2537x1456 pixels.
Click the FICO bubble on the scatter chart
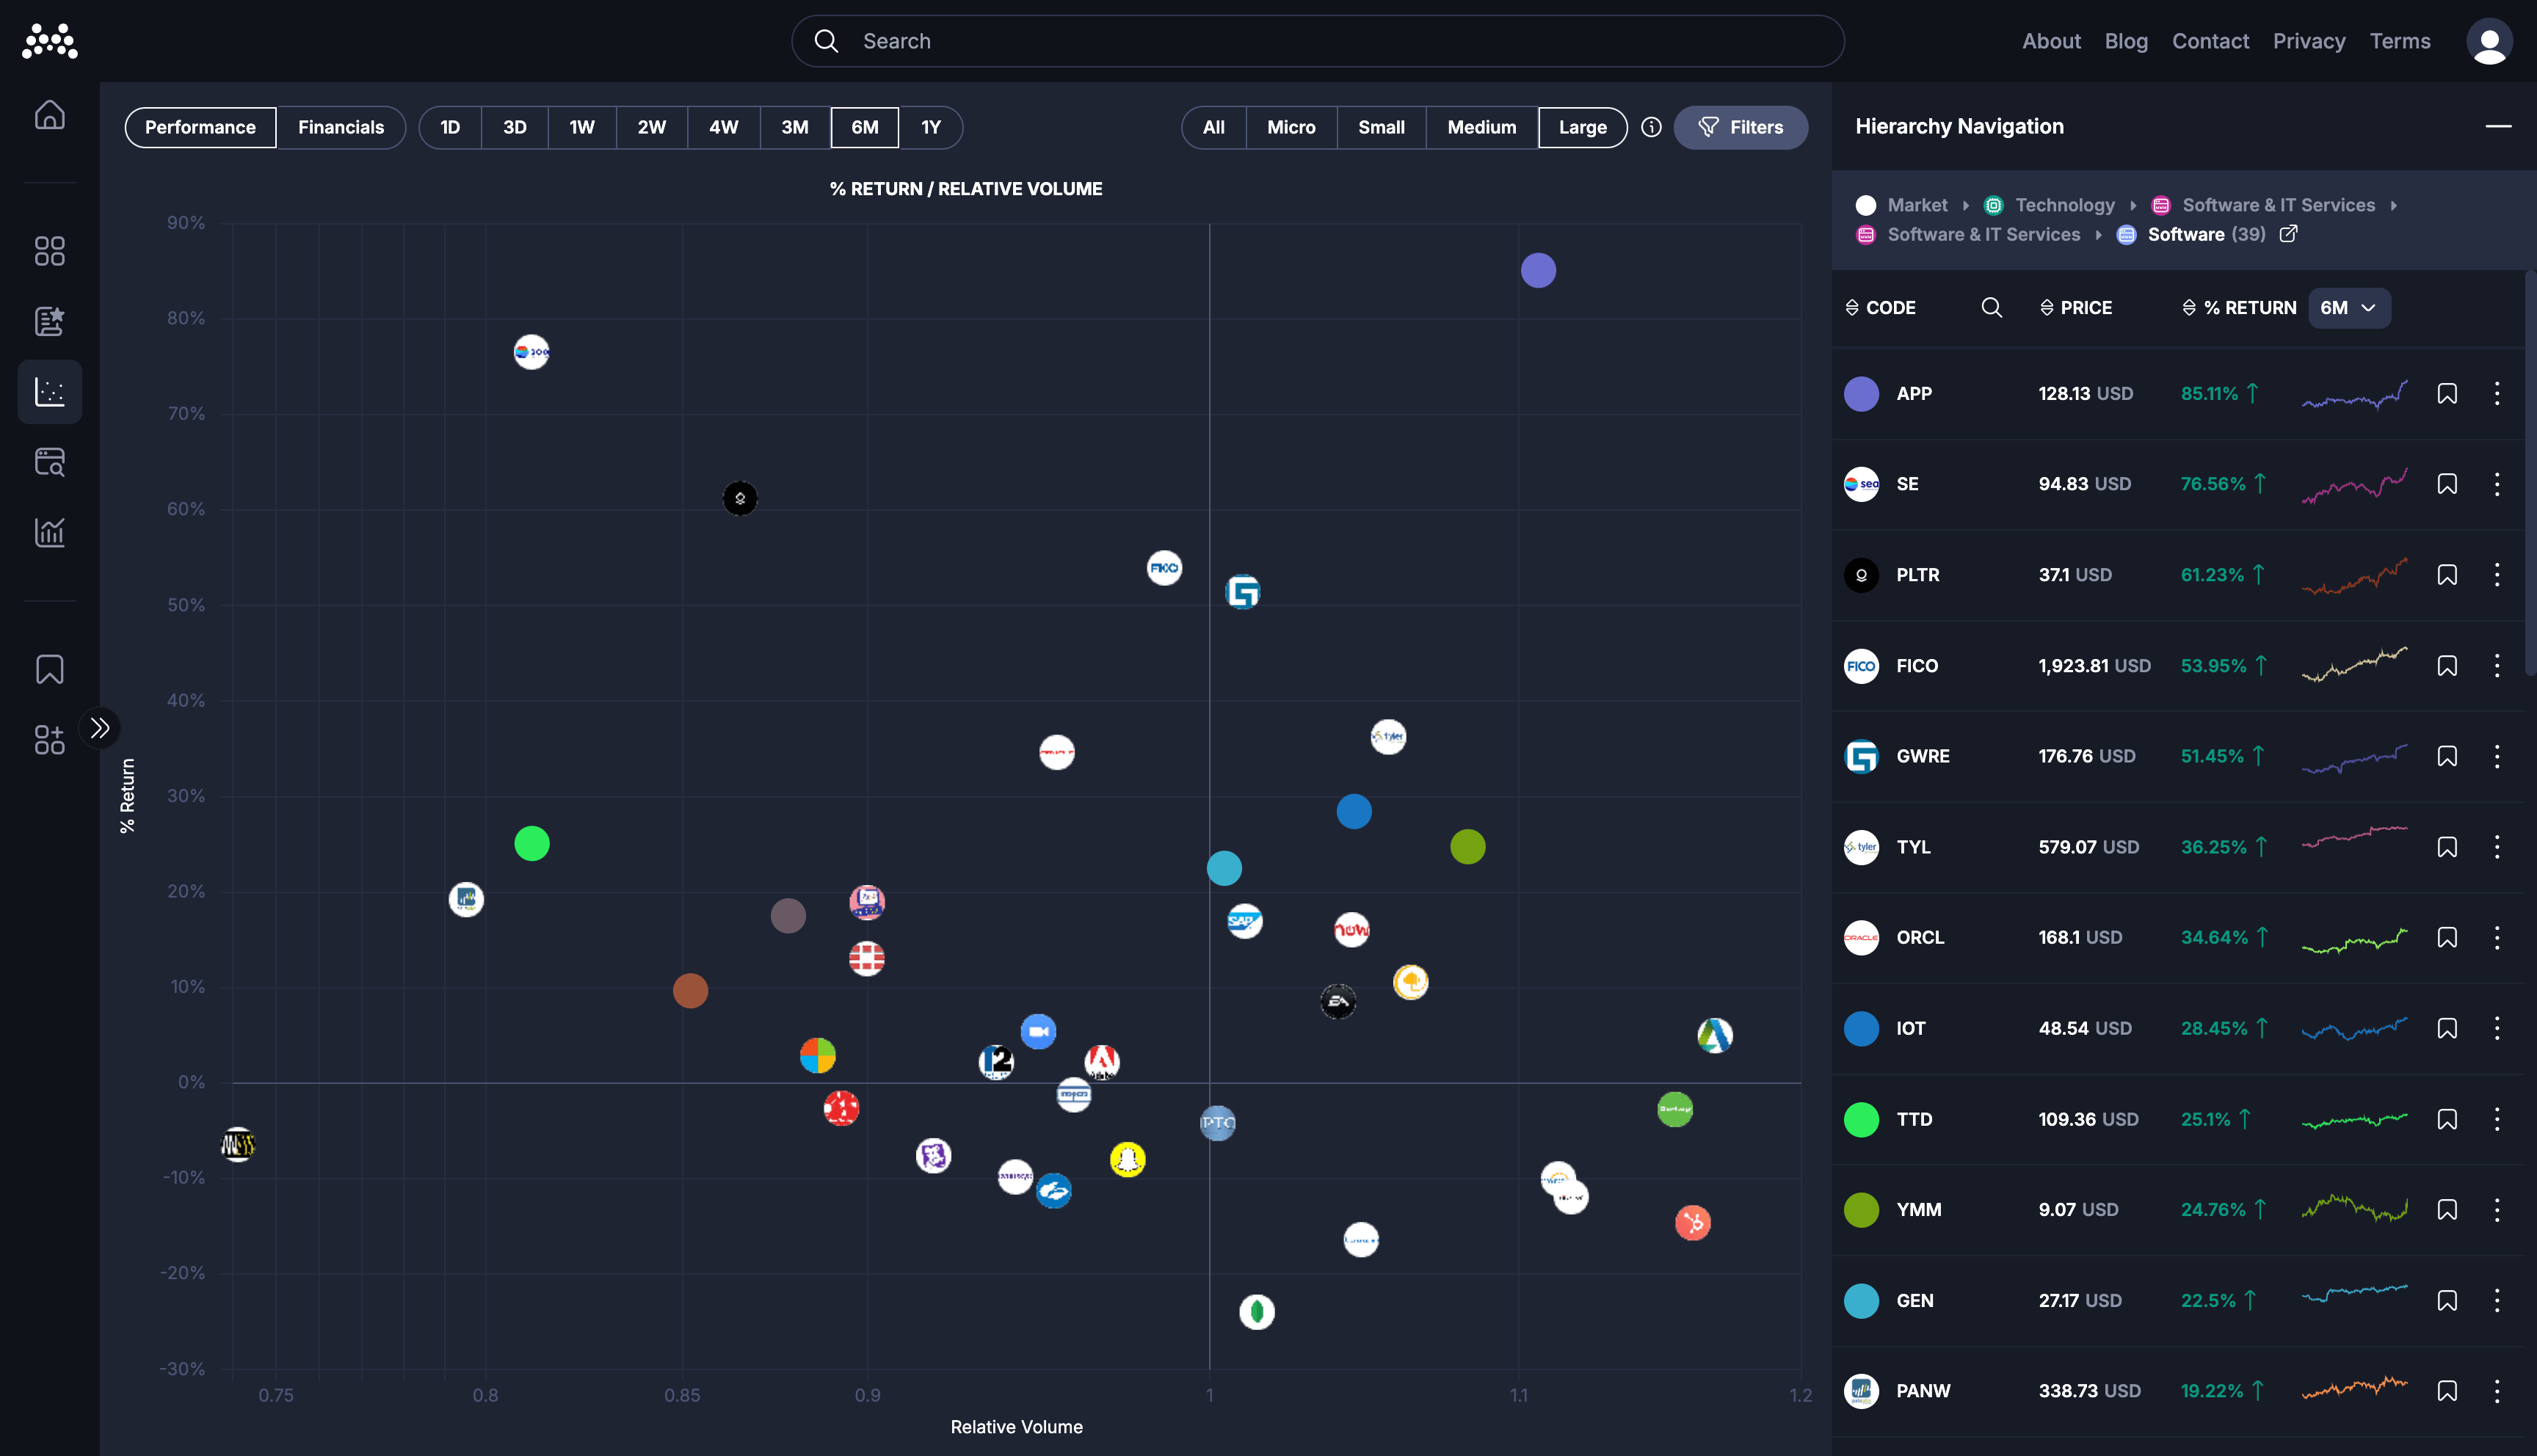1164,568
